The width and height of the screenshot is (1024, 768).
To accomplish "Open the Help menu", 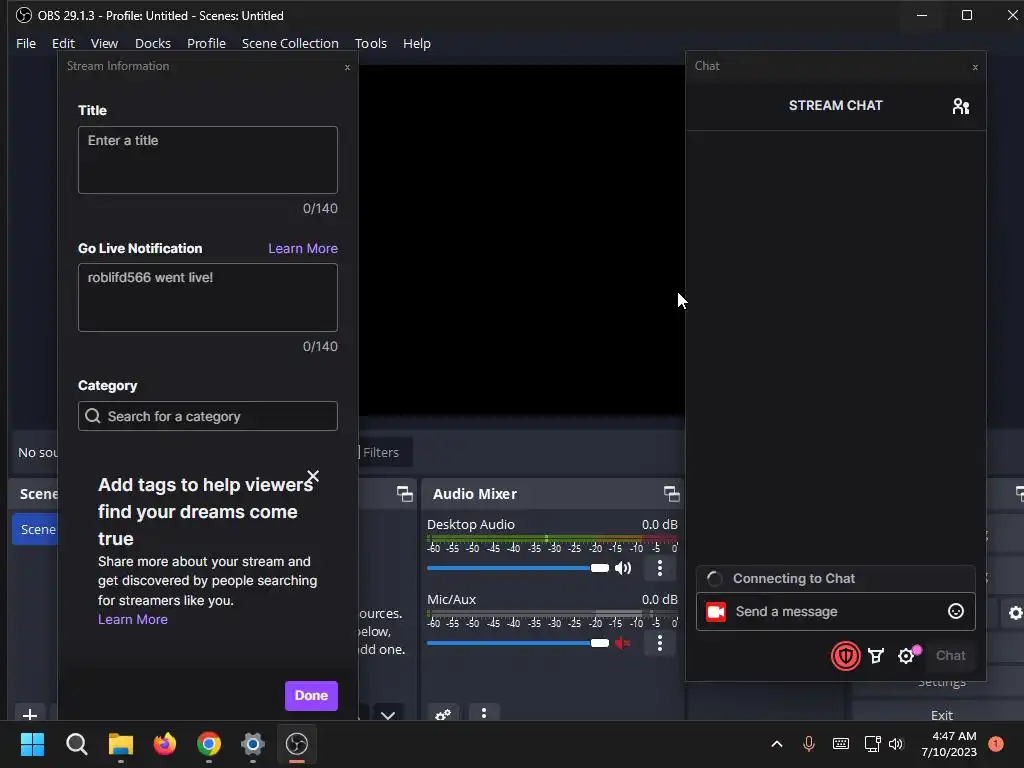I will coord(417,44).
